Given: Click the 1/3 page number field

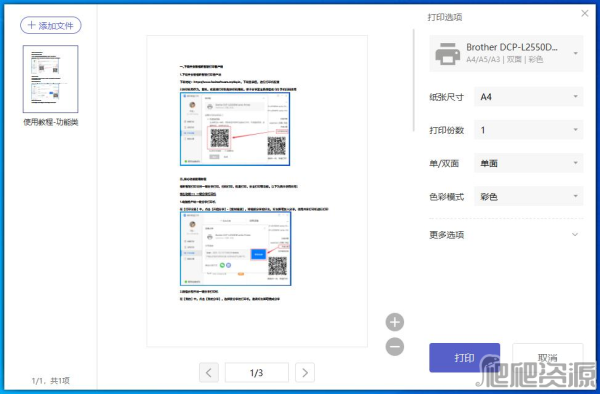Looking at the screenshot, I should coord(257,372).
